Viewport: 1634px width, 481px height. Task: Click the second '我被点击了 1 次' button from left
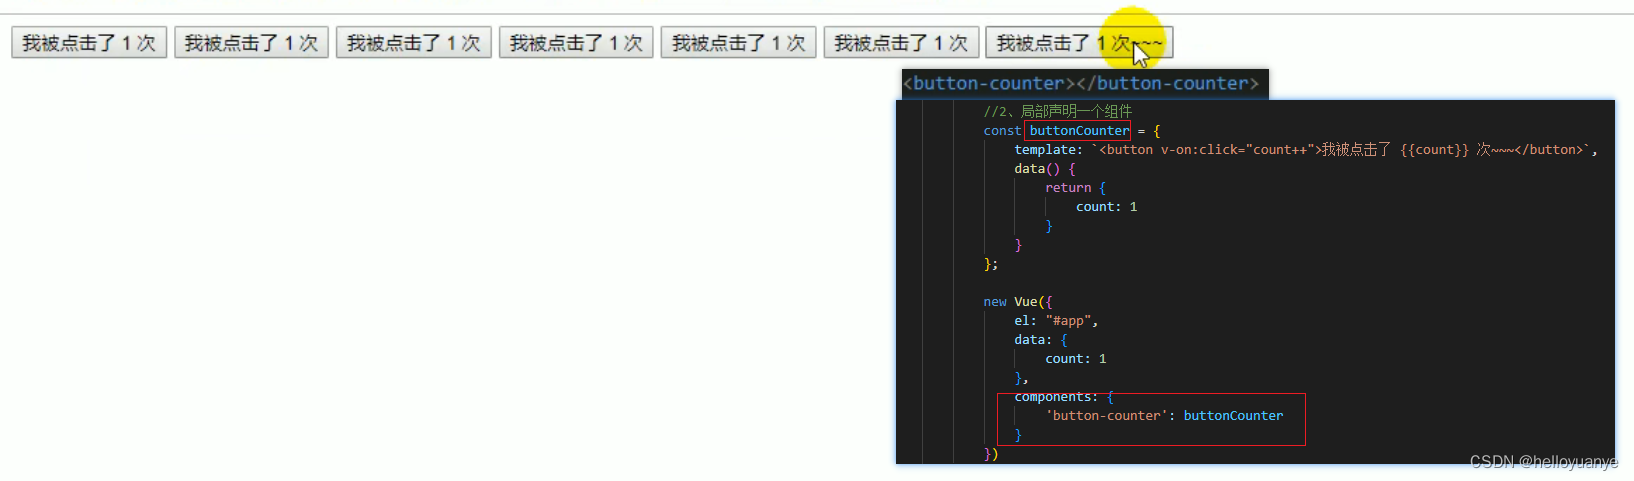pos(251,43)
